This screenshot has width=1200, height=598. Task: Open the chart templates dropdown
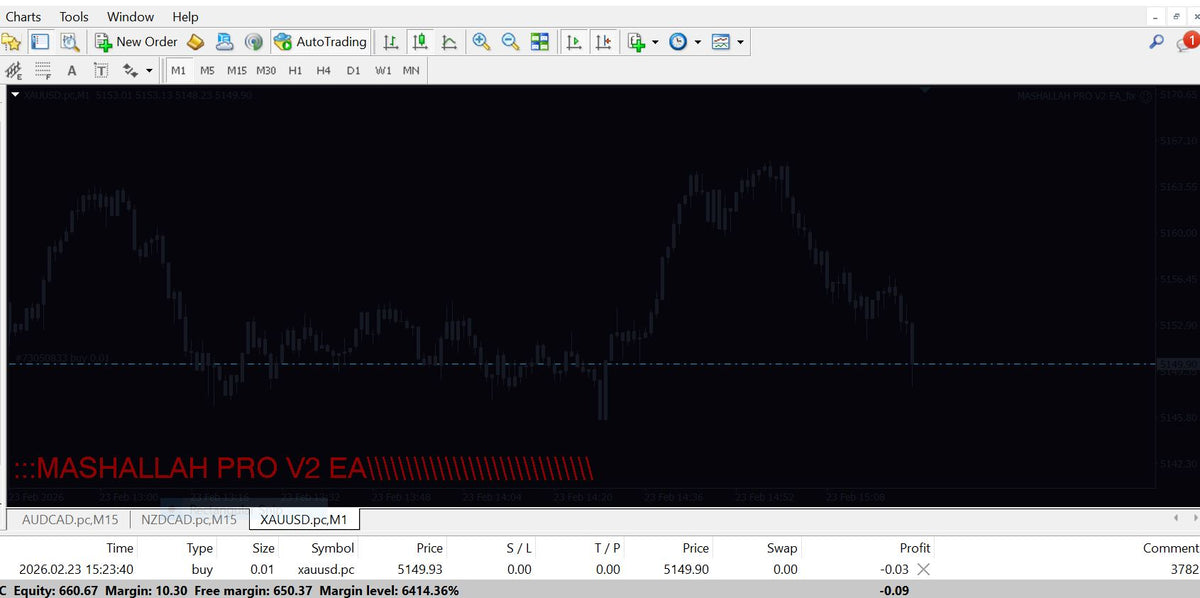[740, 42]
